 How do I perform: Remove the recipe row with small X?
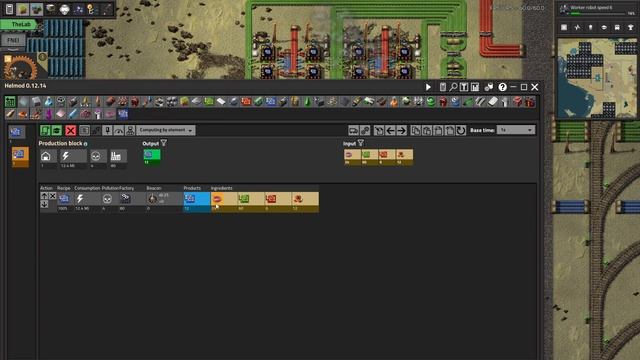pos(53,196)
